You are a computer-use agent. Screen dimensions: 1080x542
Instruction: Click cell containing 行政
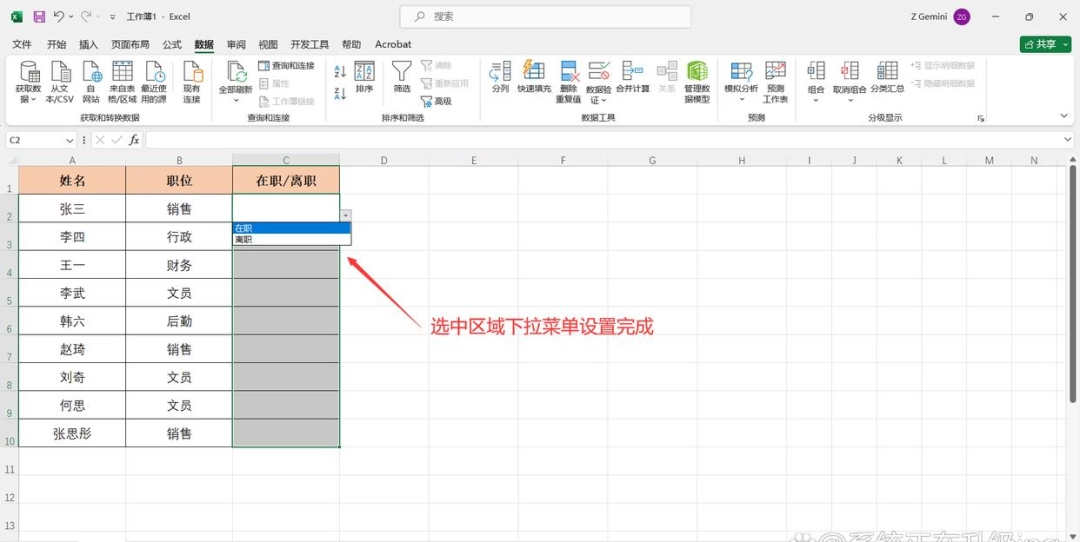[179, 237]
